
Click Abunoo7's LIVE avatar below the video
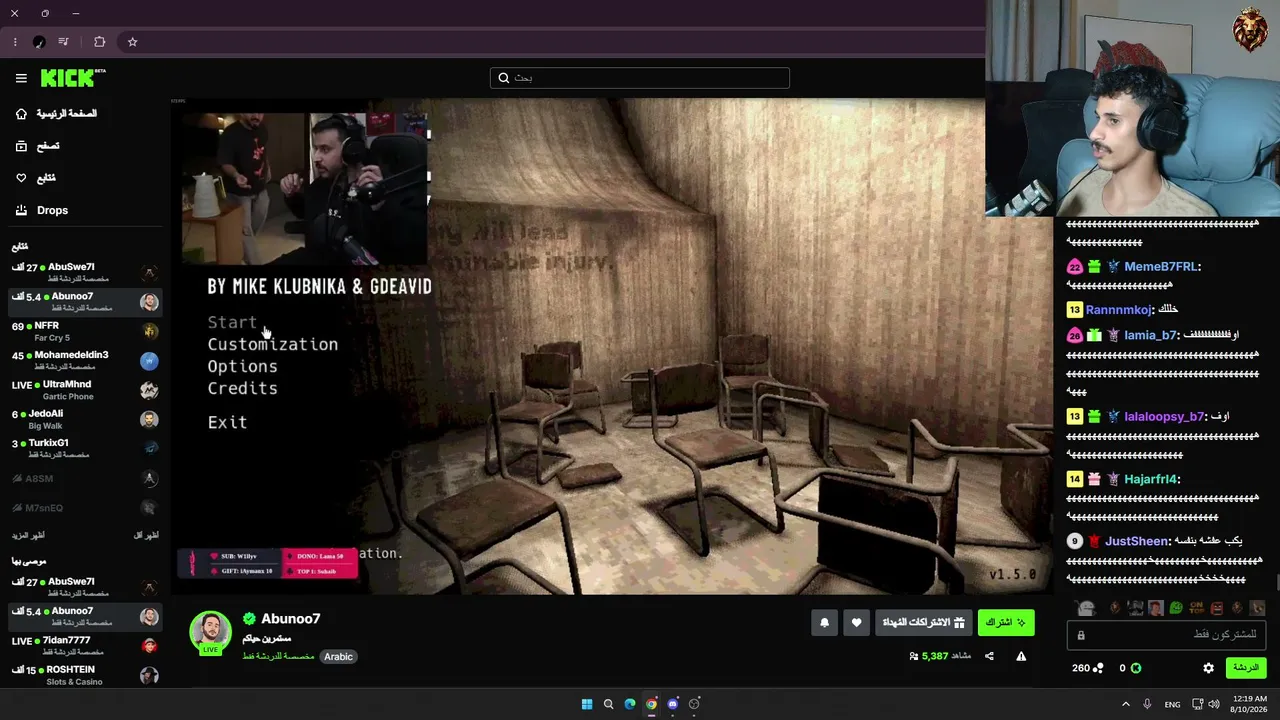pyautogui.click(x=210, y=633)
